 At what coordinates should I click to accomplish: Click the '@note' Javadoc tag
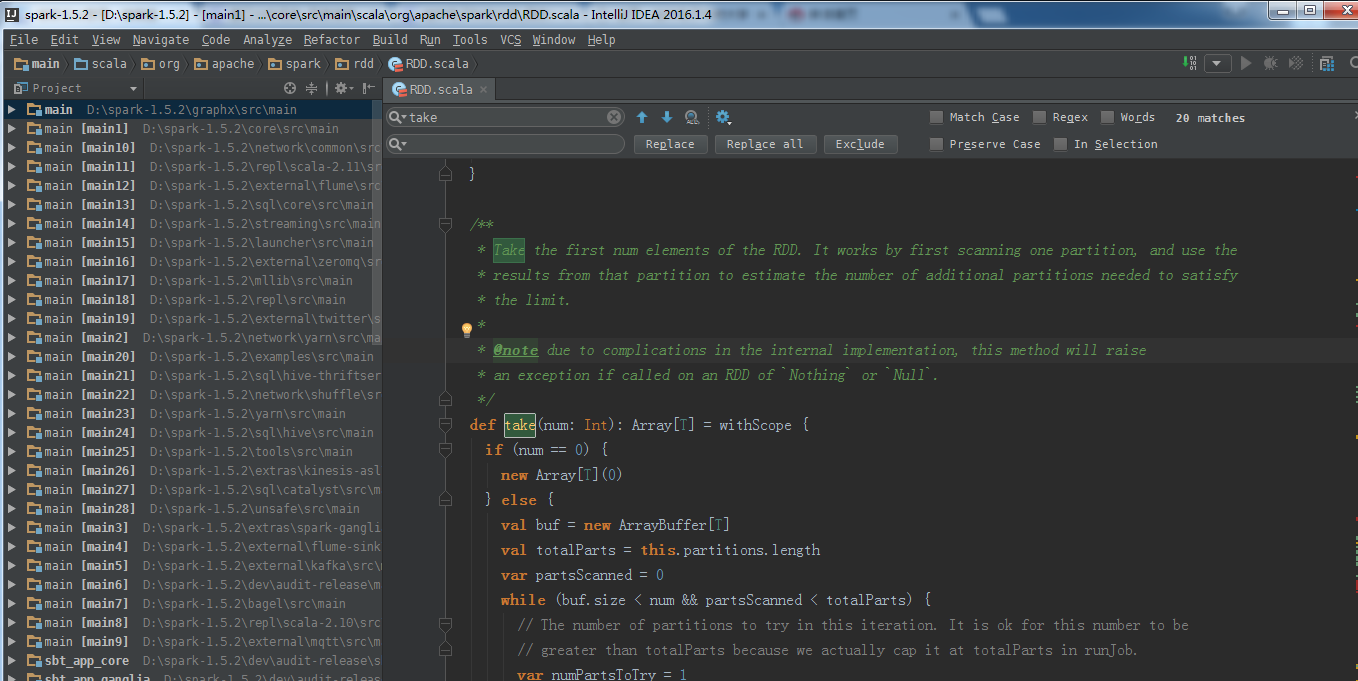click(516, 350)
